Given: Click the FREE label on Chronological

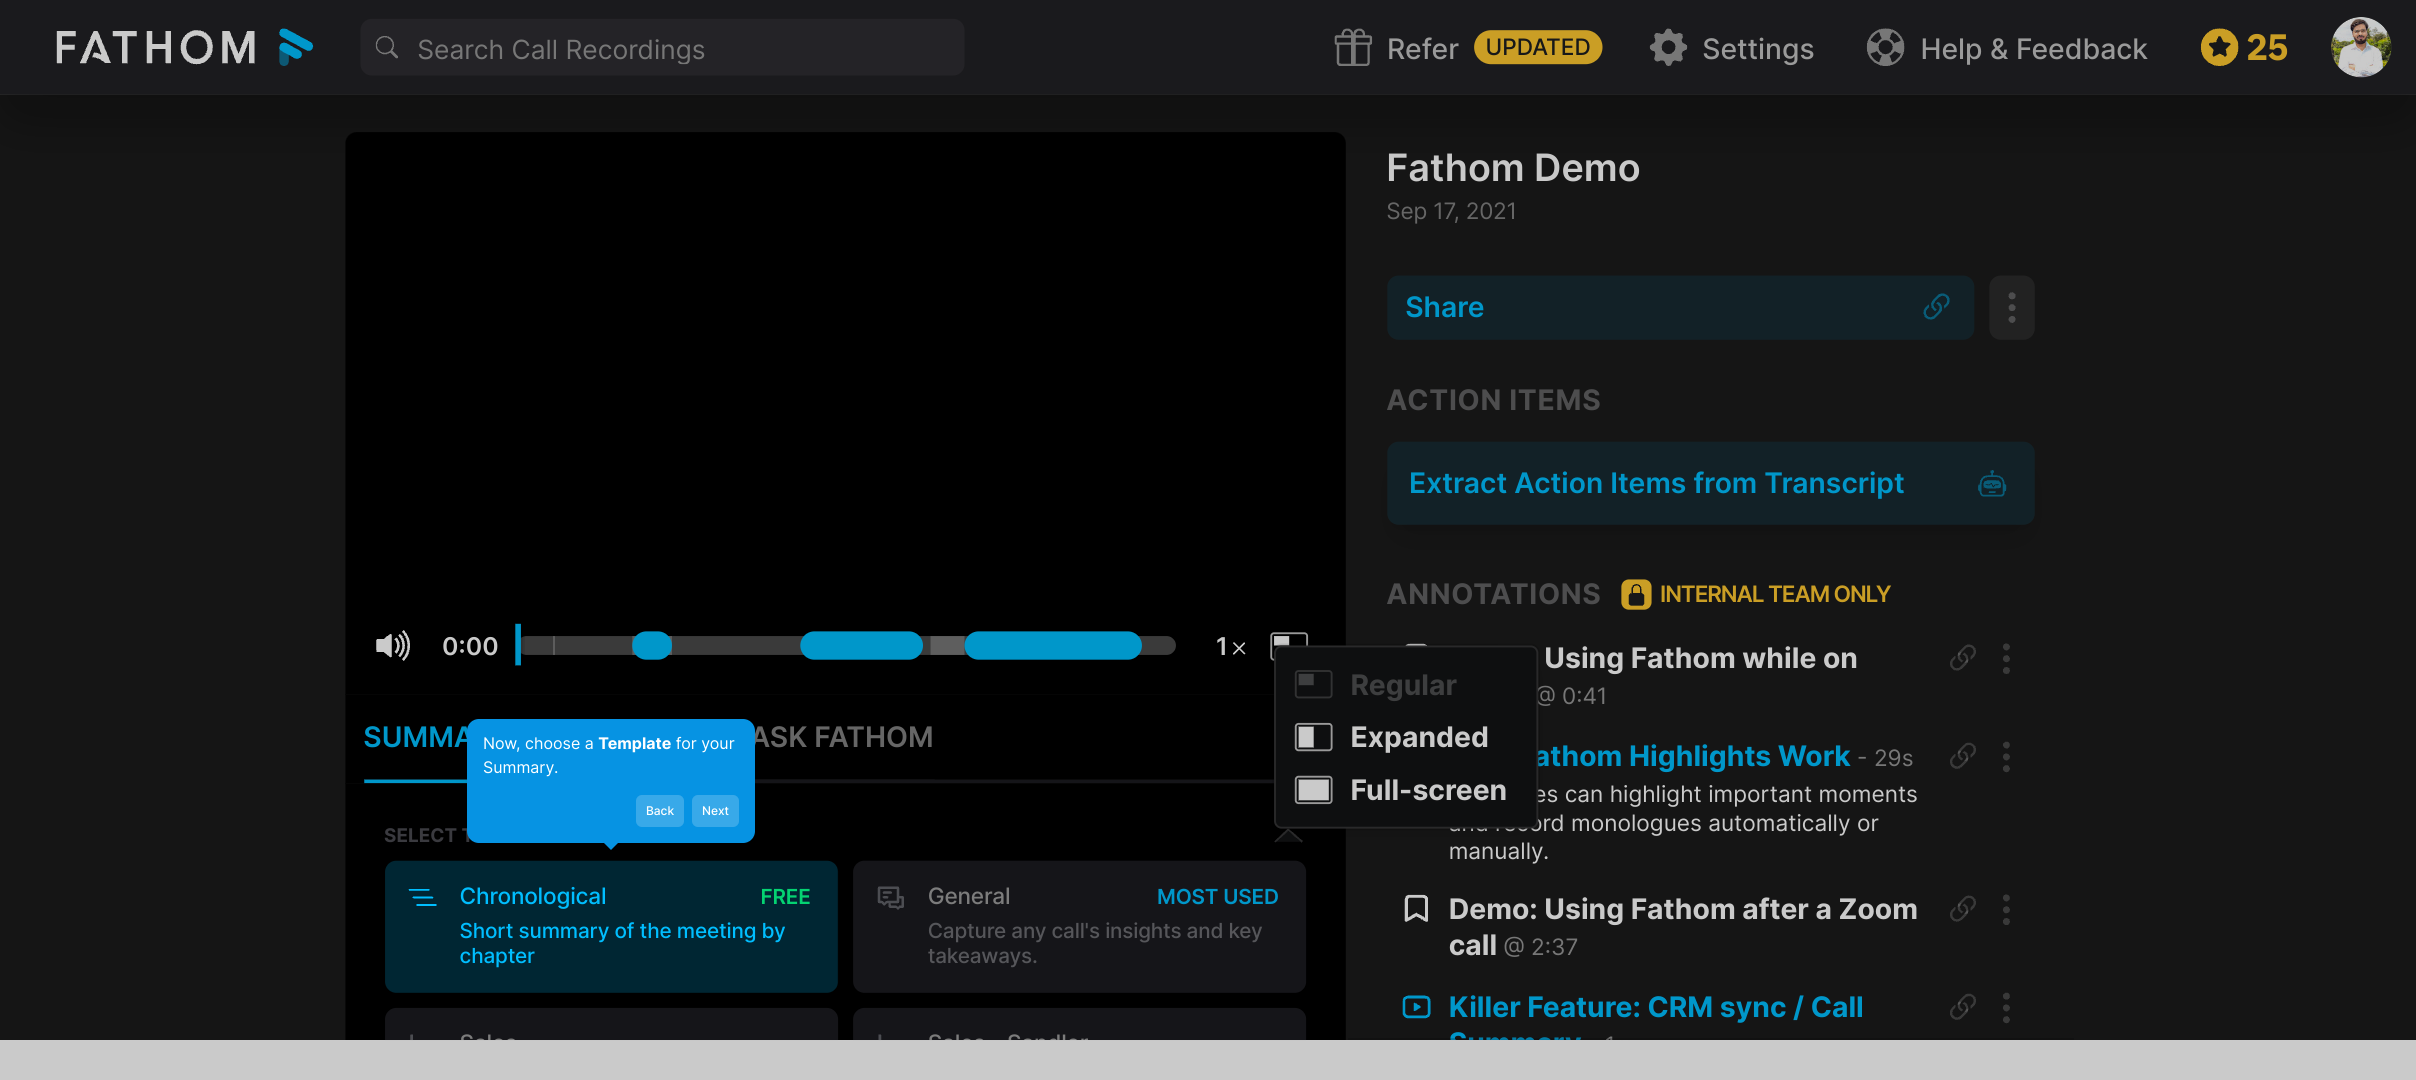Looking at the screenshot, I should tap(785, 897).
